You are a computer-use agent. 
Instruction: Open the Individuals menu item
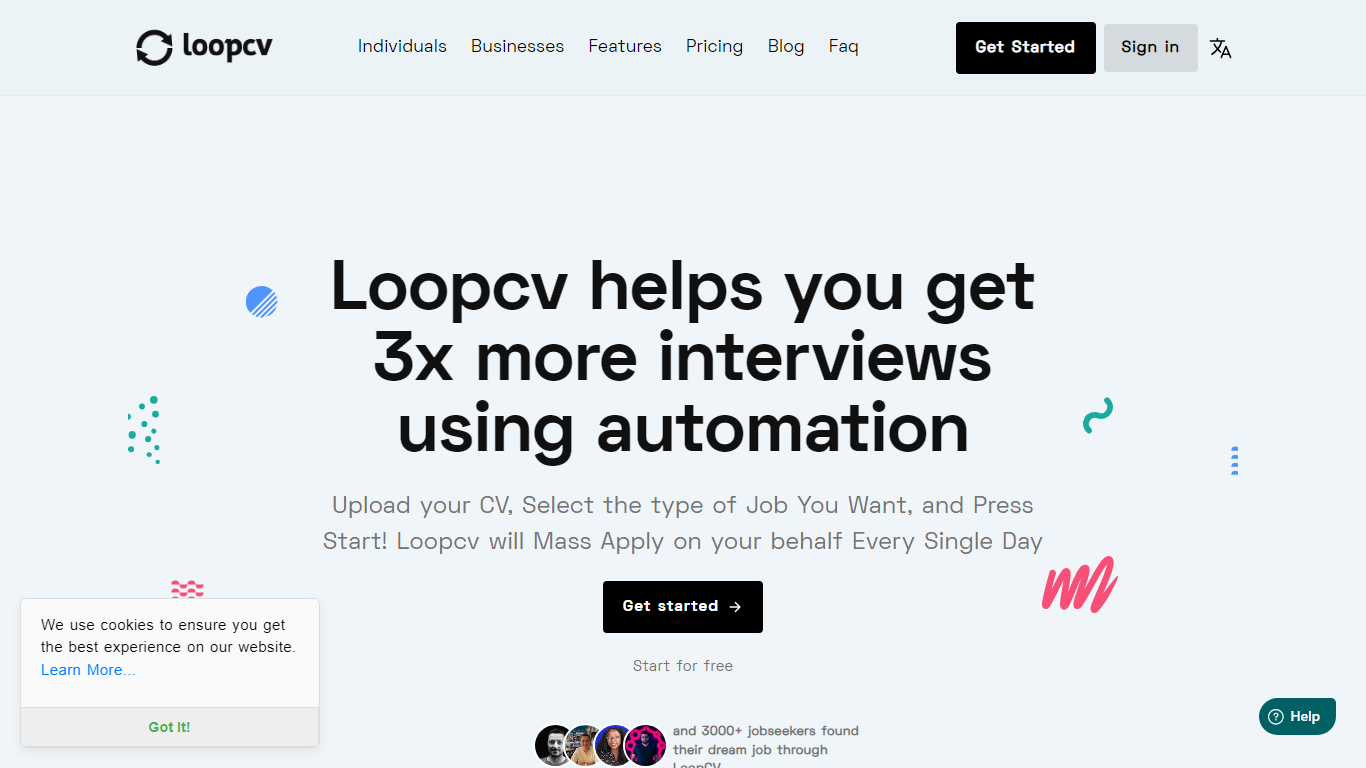pyautogui.click(x=402, y=46)
